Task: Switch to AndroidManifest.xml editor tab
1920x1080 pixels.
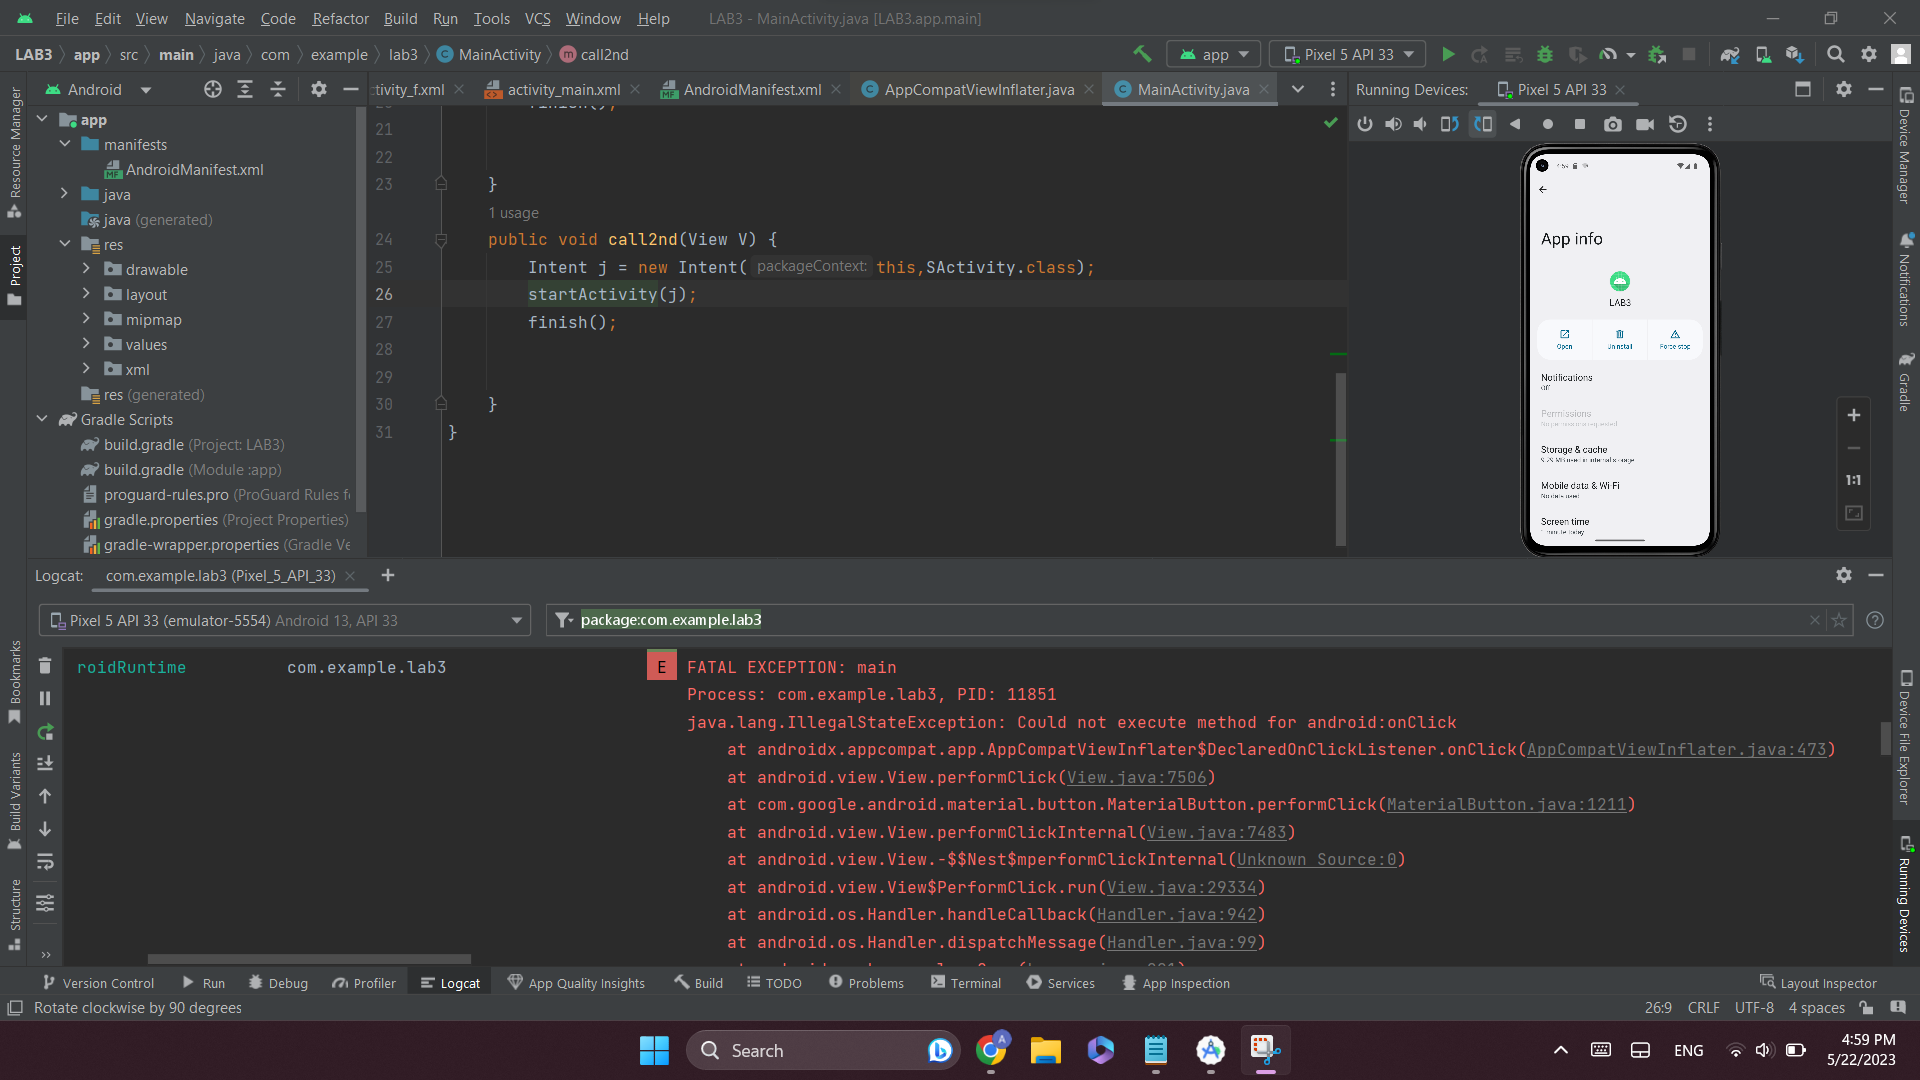Action: (752, 89)
